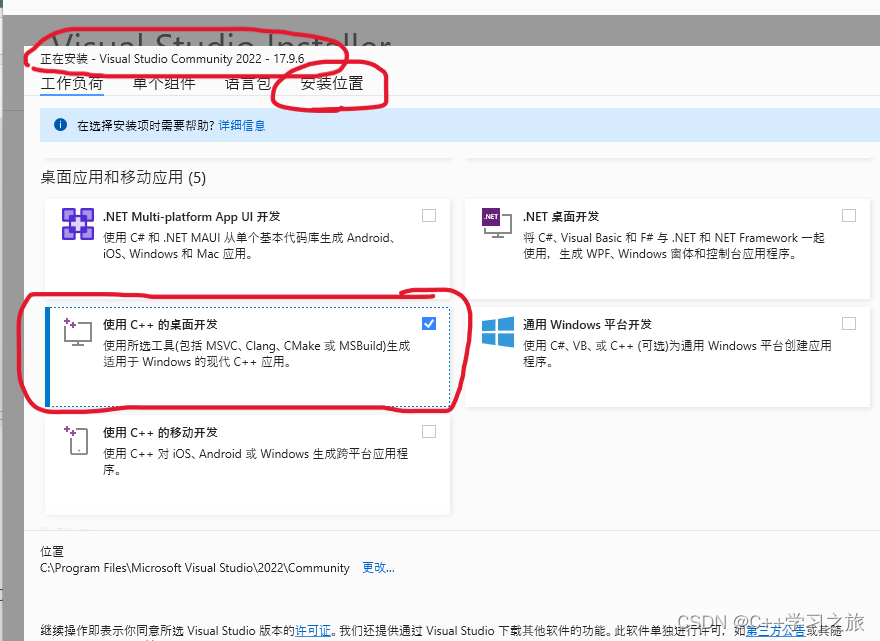Click the 位置 label above the path

[52, 551]
